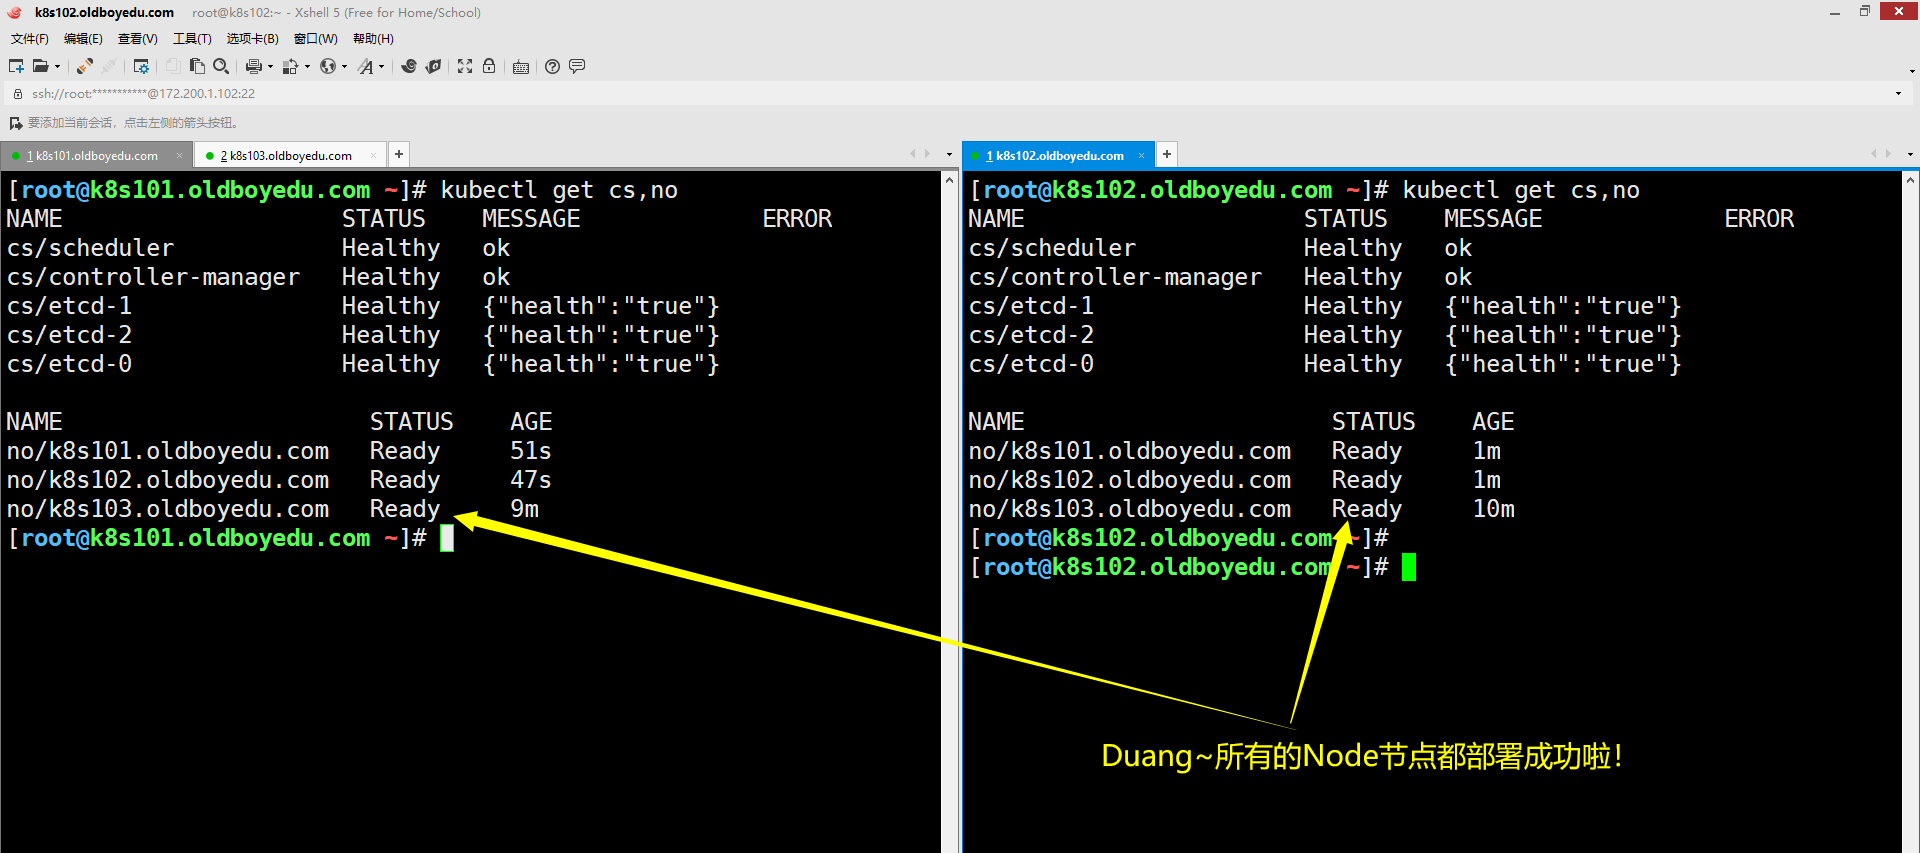Click the Reconnect plug icon

pyautogui.click(x=85, y=66)
